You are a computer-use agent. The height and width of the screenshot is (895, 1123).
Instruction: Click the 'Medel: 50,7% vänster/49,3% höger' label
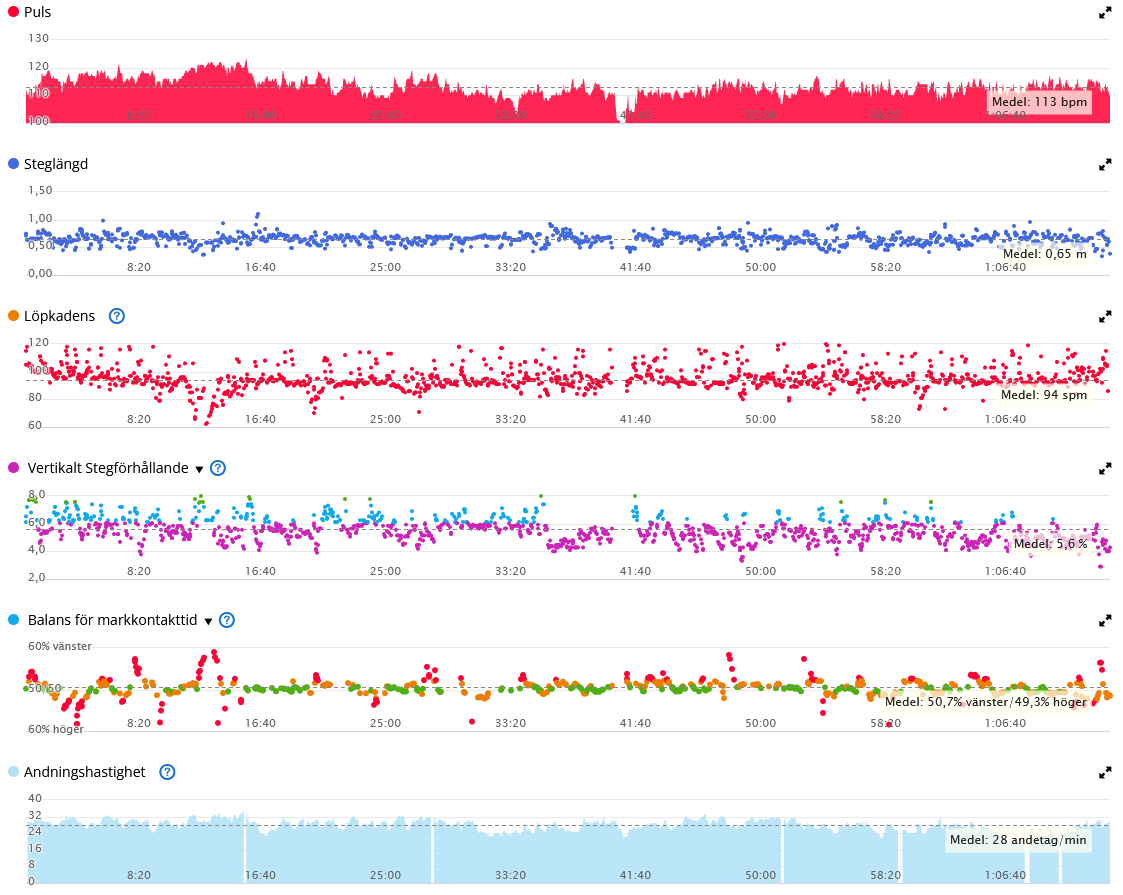(x=985, y=702)
